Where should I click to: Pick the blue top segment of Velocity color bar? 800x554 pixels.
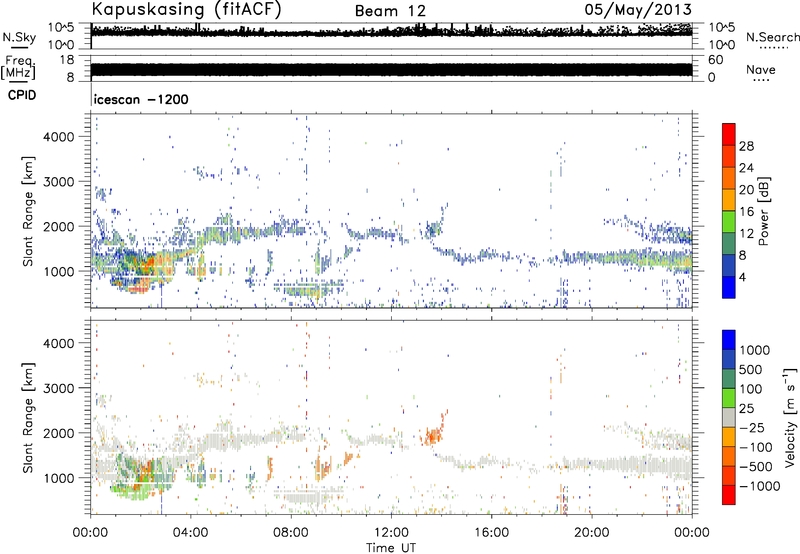[729, 340]
